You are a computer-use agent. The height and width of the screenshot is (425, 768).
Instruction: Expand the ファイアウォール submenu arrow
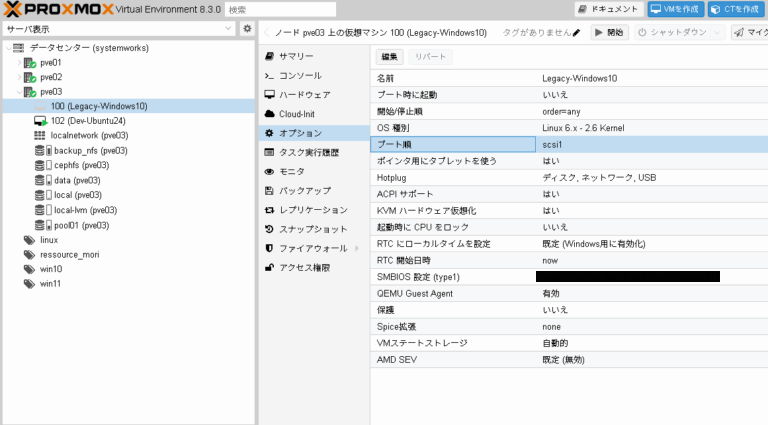(x=357, y=248)
